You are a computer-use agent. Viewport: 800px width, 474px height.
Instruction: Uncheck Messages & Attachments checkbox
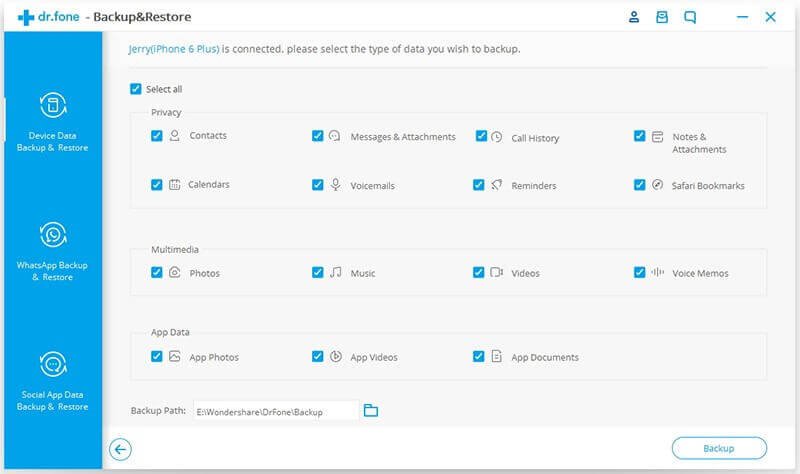[317, 135]
